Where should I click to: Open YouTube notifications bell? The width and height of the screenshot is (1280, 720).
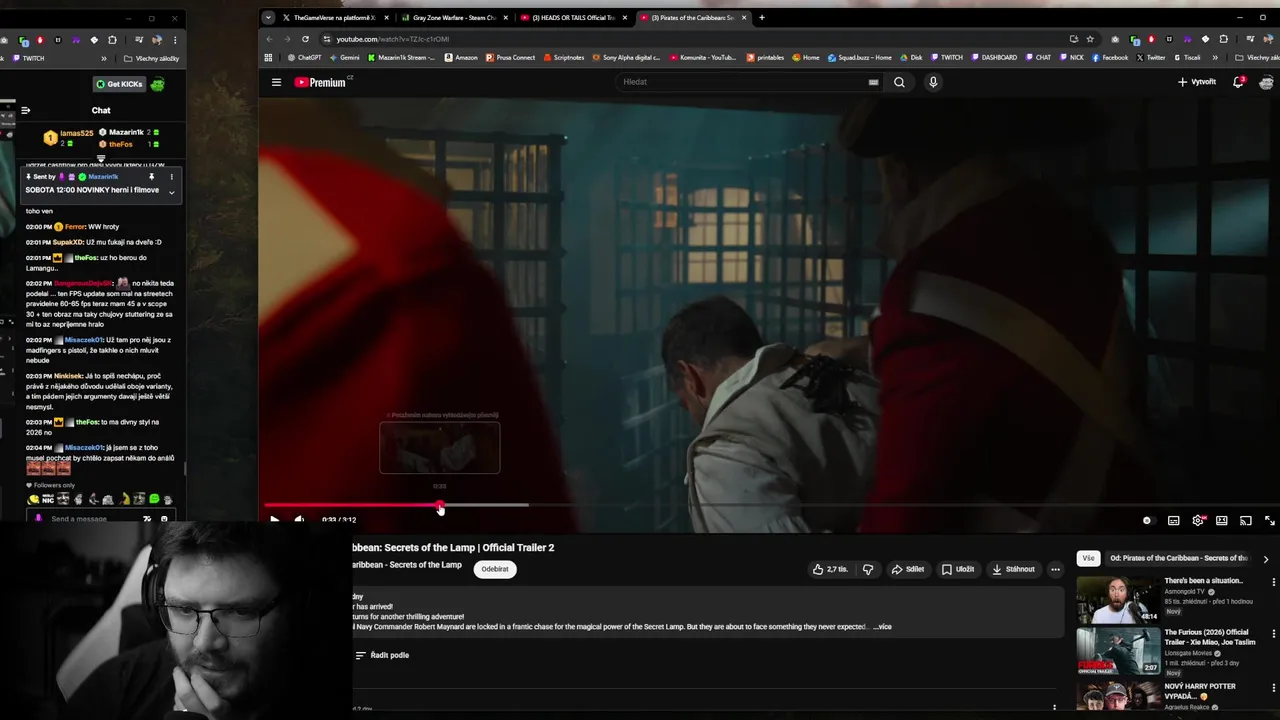pos(1238,82)
